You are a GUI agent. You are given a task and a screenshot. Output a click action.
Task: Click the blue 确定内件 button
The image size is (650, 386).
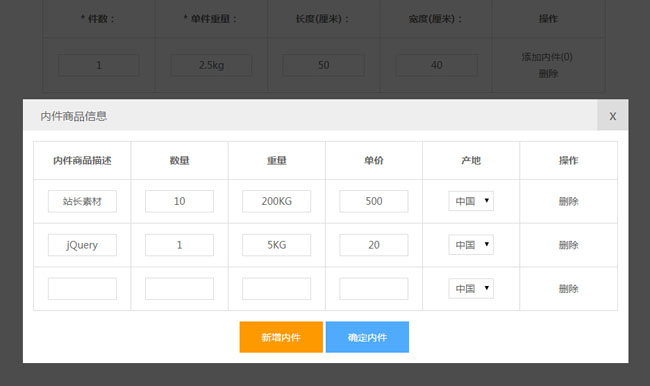click(x=367, y=337)
